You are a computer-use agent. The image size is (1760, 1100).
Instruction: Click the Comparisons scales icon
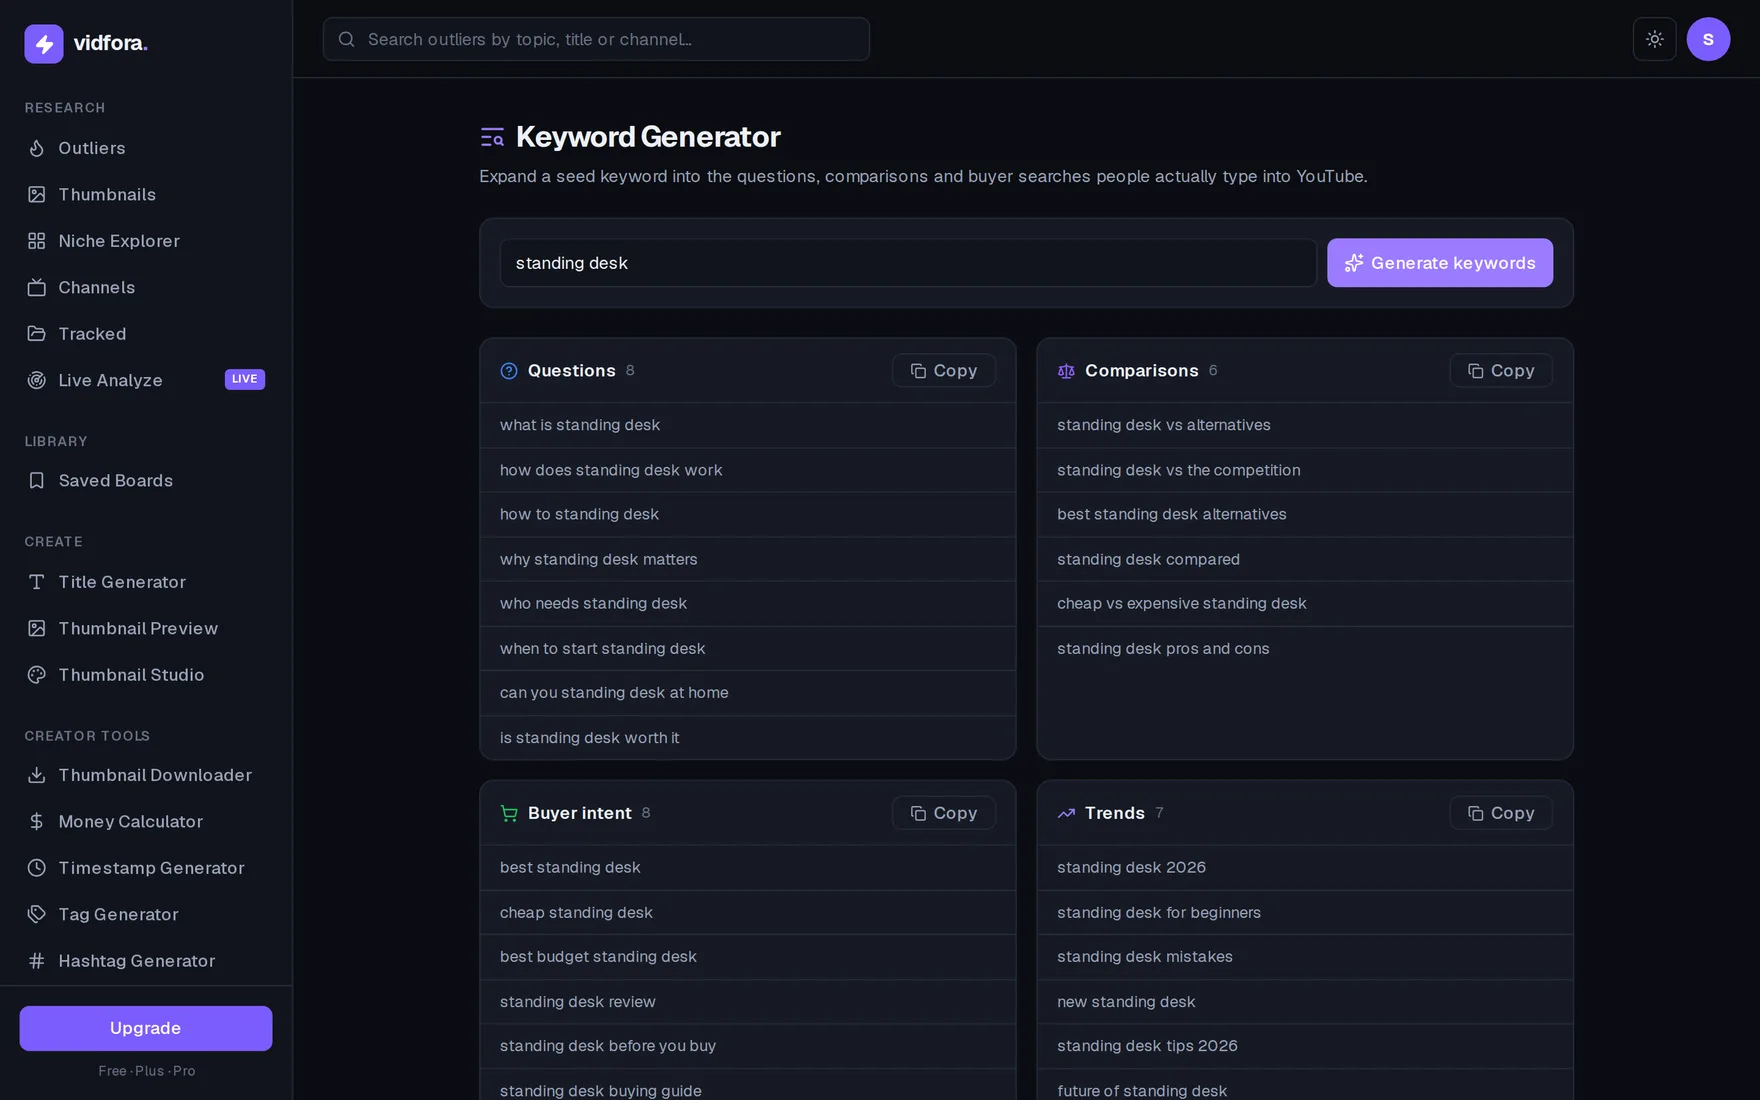pyautogui.click(x=1066, y=371)
